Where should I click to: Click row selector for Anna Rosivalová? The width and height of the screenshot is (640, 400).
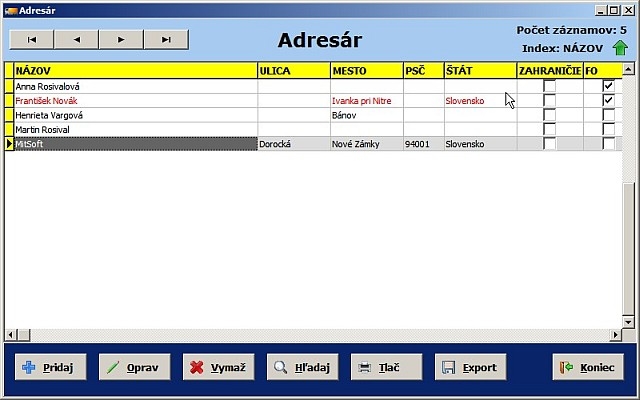(x=9, y=86)
